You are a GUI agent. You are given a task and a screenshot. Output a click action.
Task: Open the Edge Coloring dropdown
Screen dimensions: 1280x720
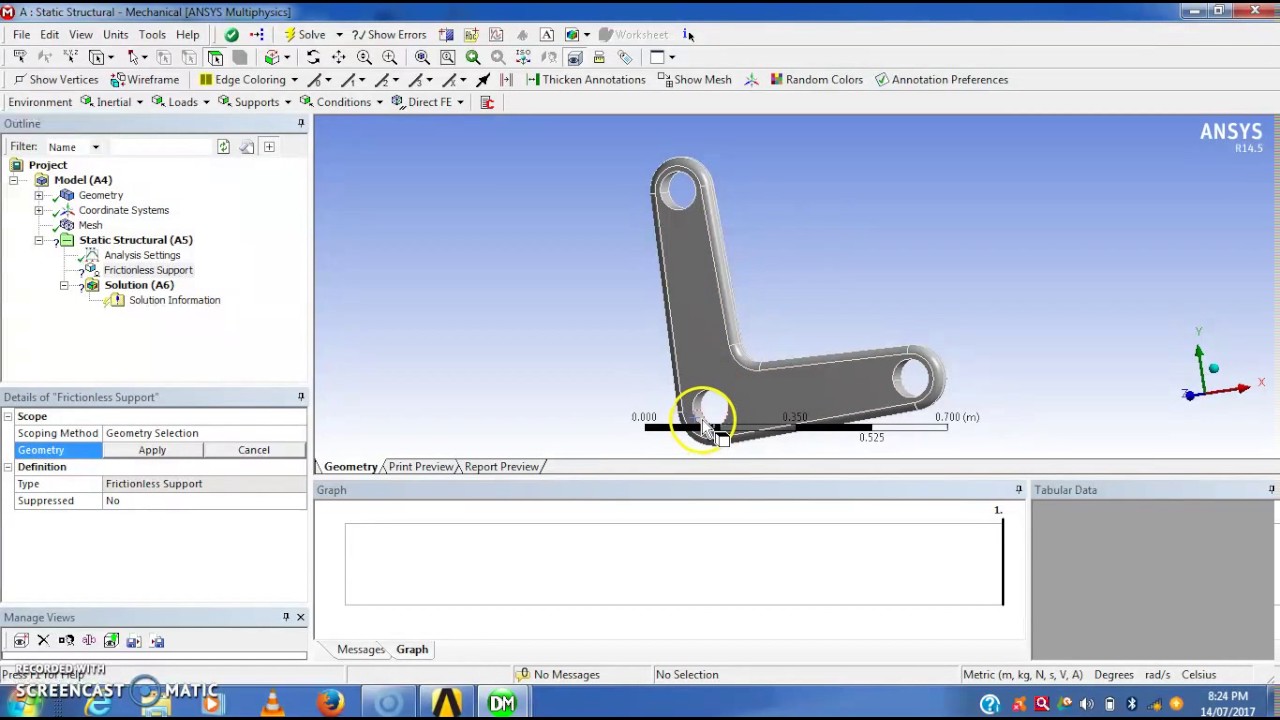click(x=249, y=80)
